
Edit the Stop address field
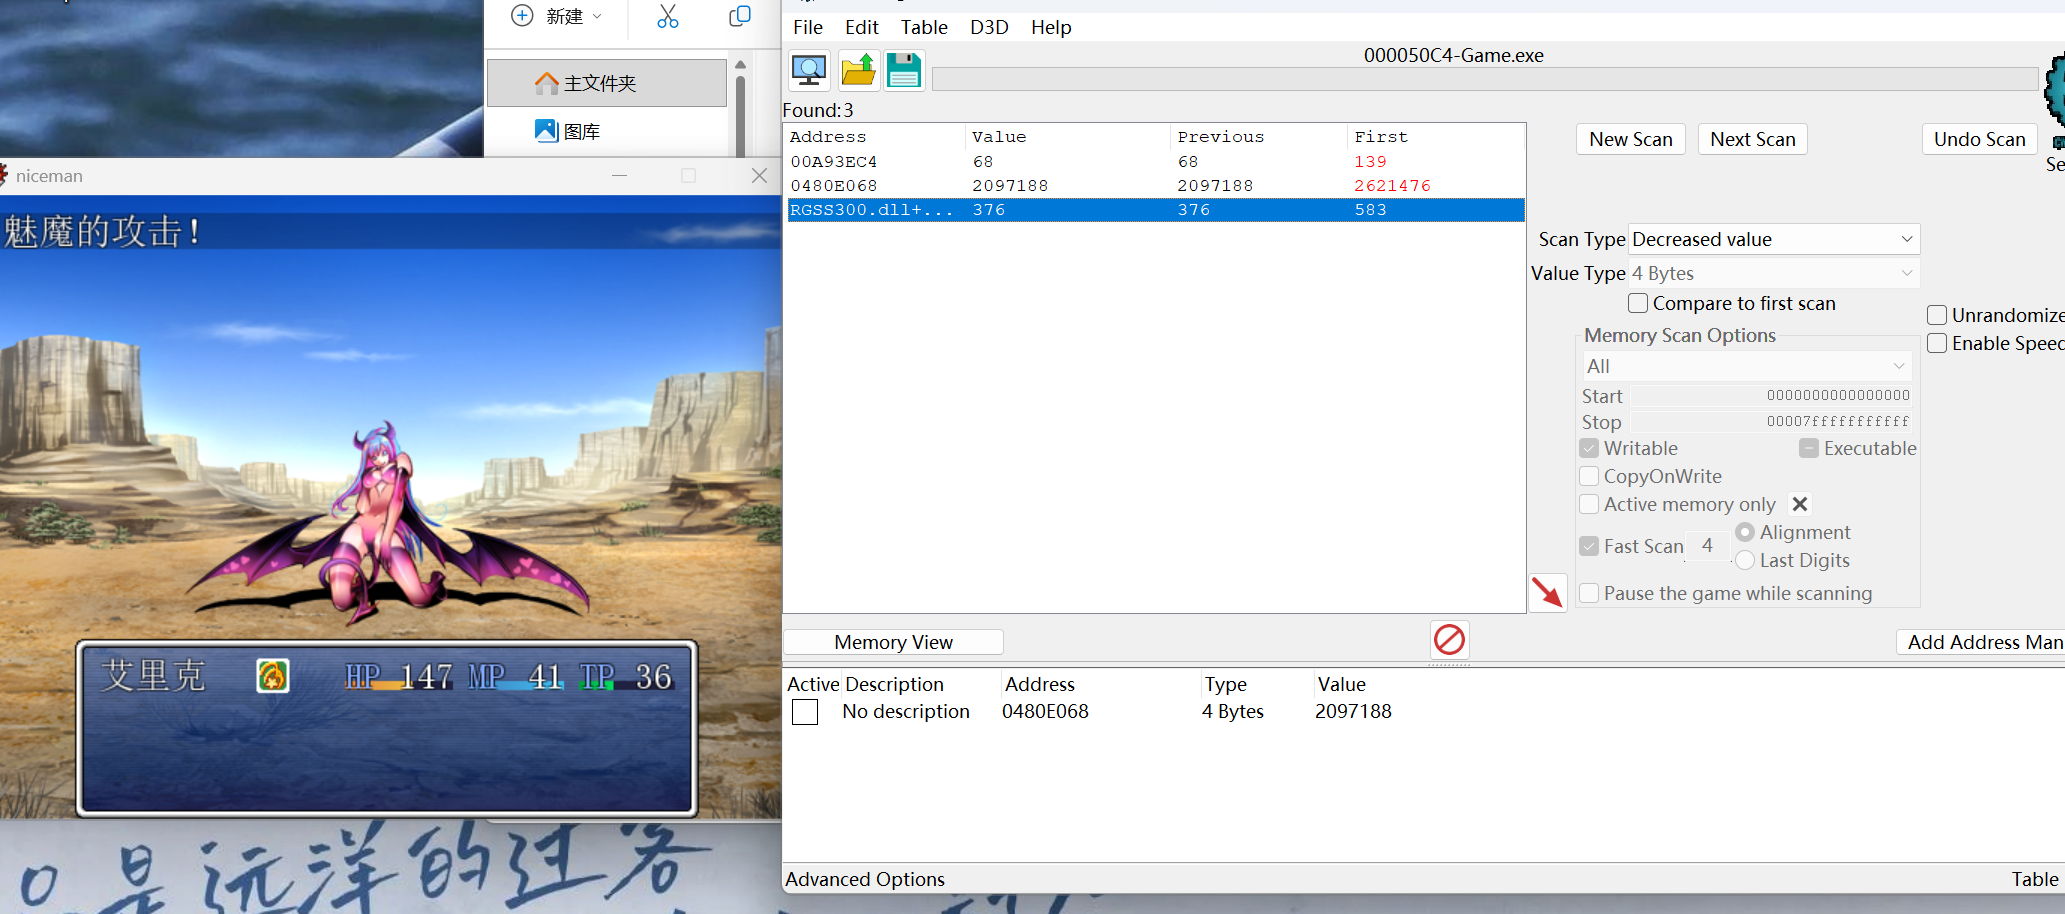pos(1771,422)
